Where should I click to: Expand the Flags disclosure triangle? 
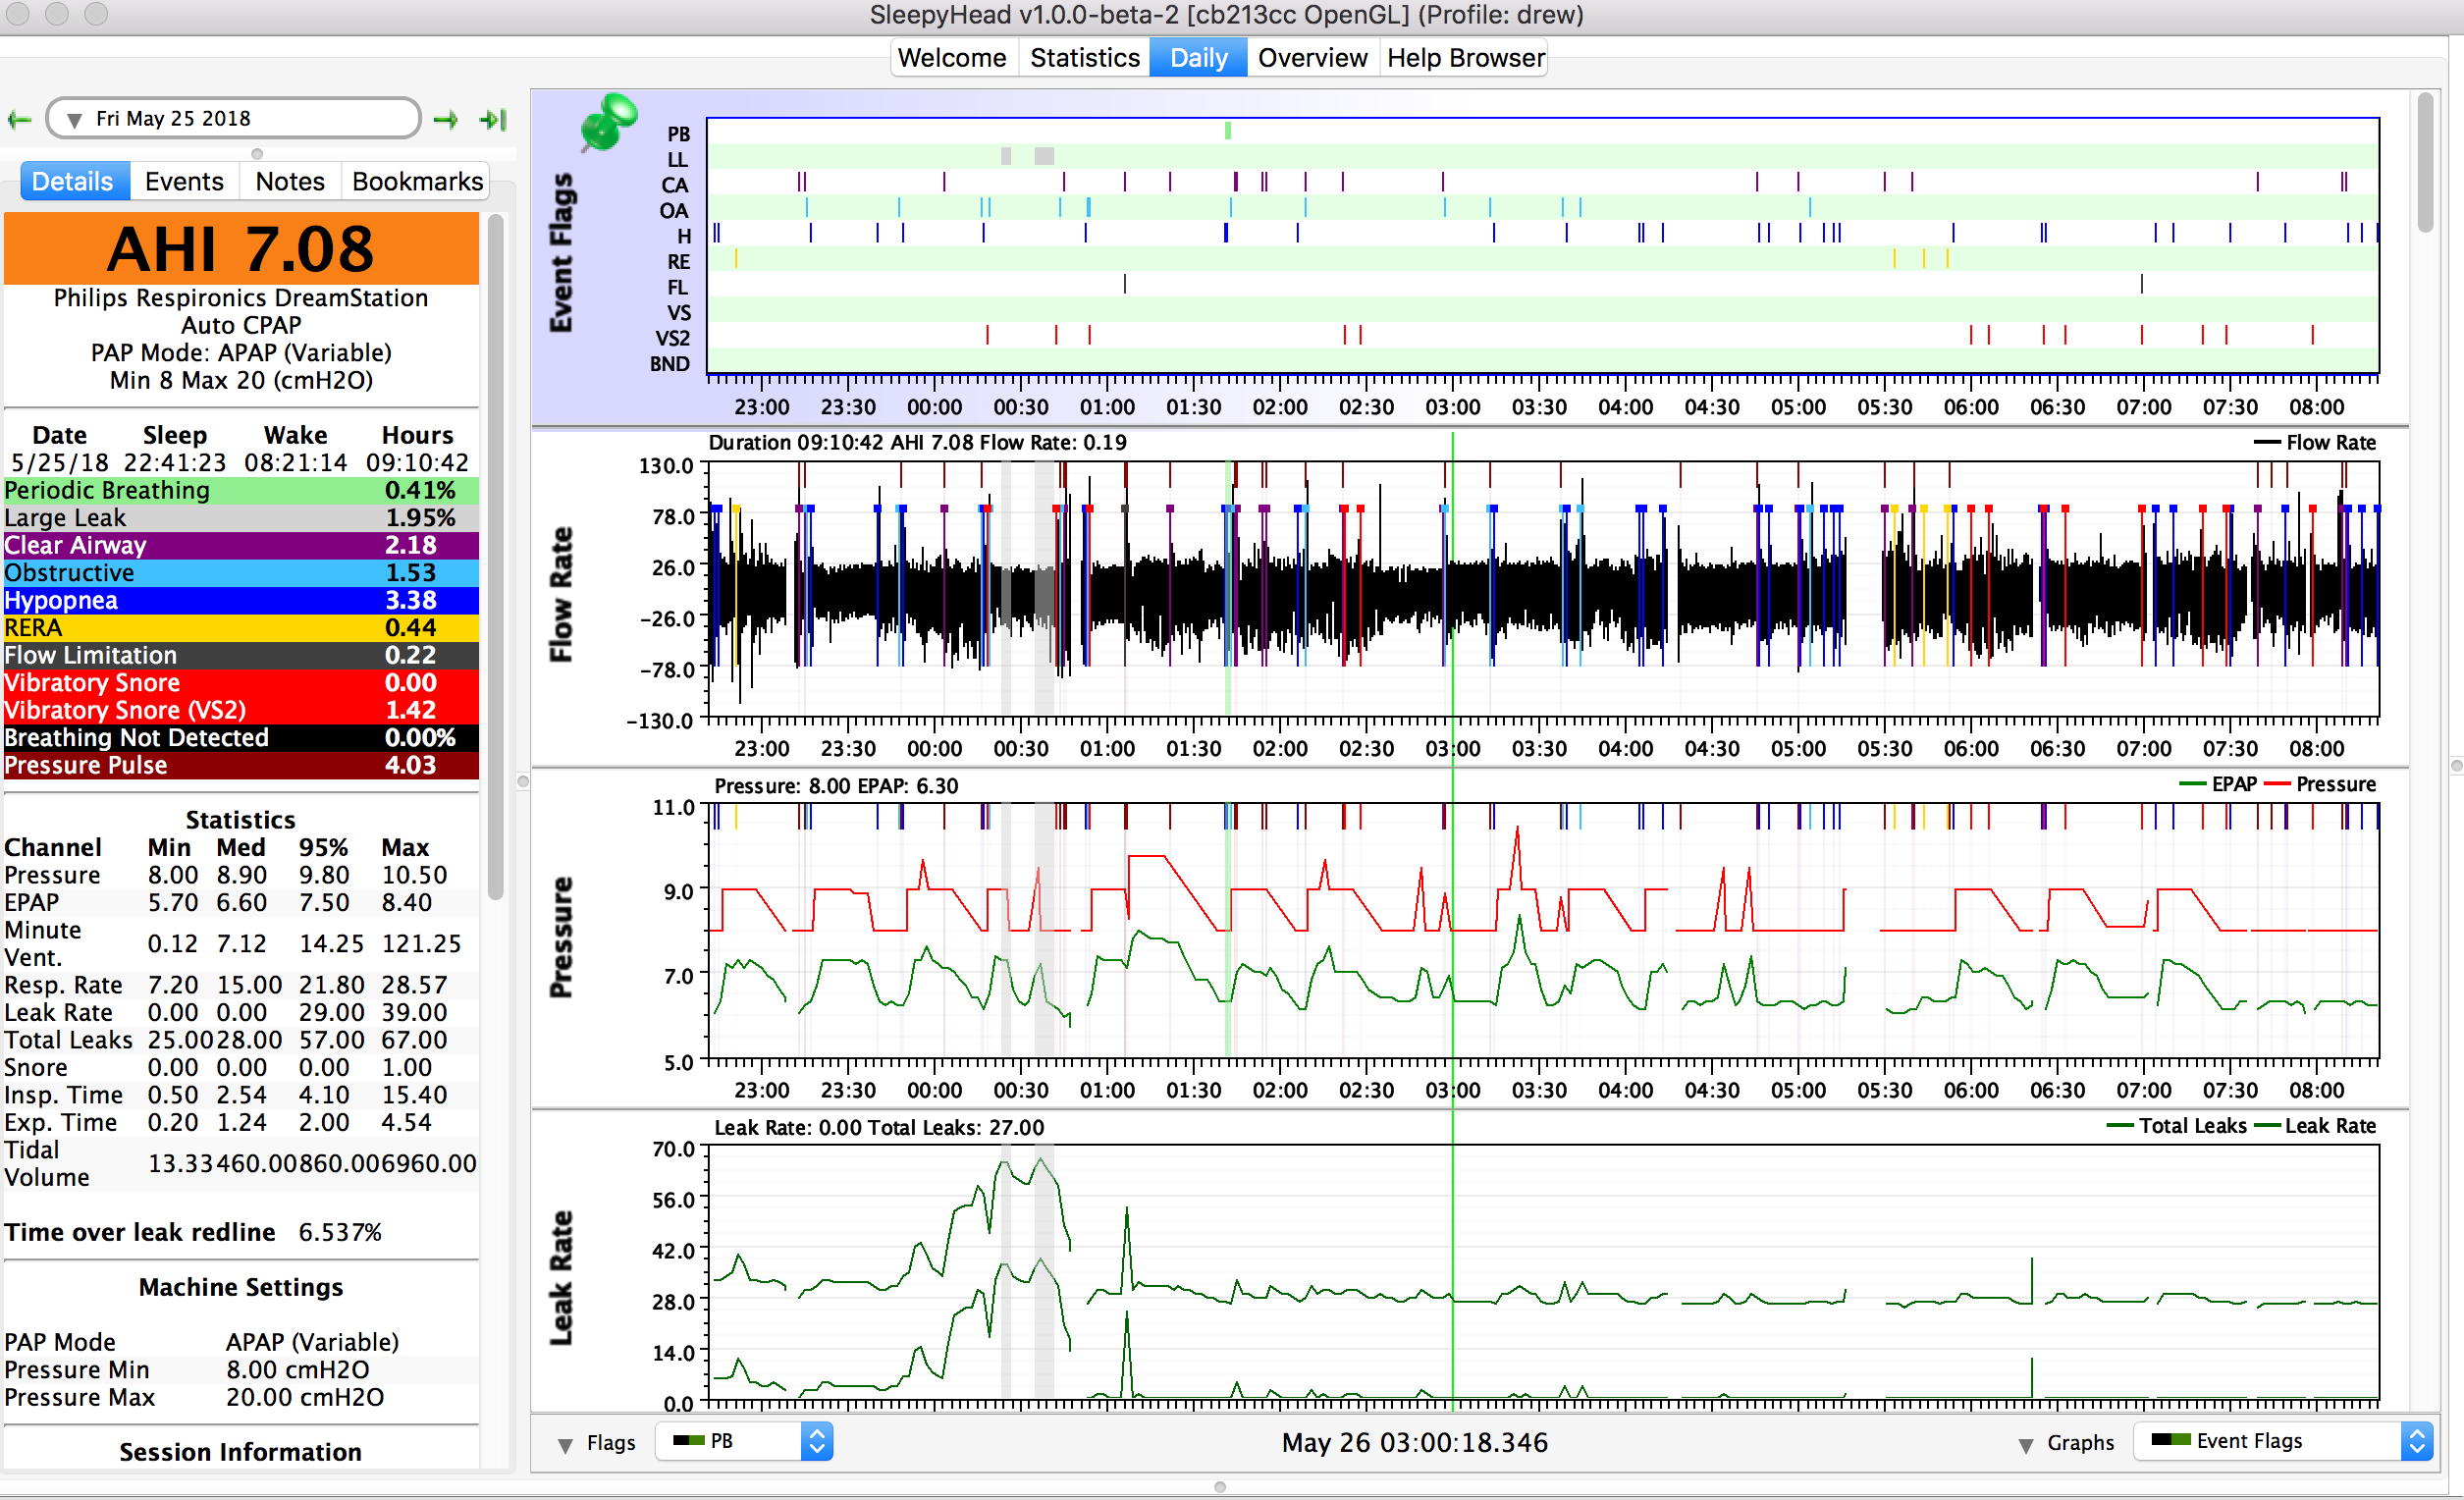point(566,1444)
